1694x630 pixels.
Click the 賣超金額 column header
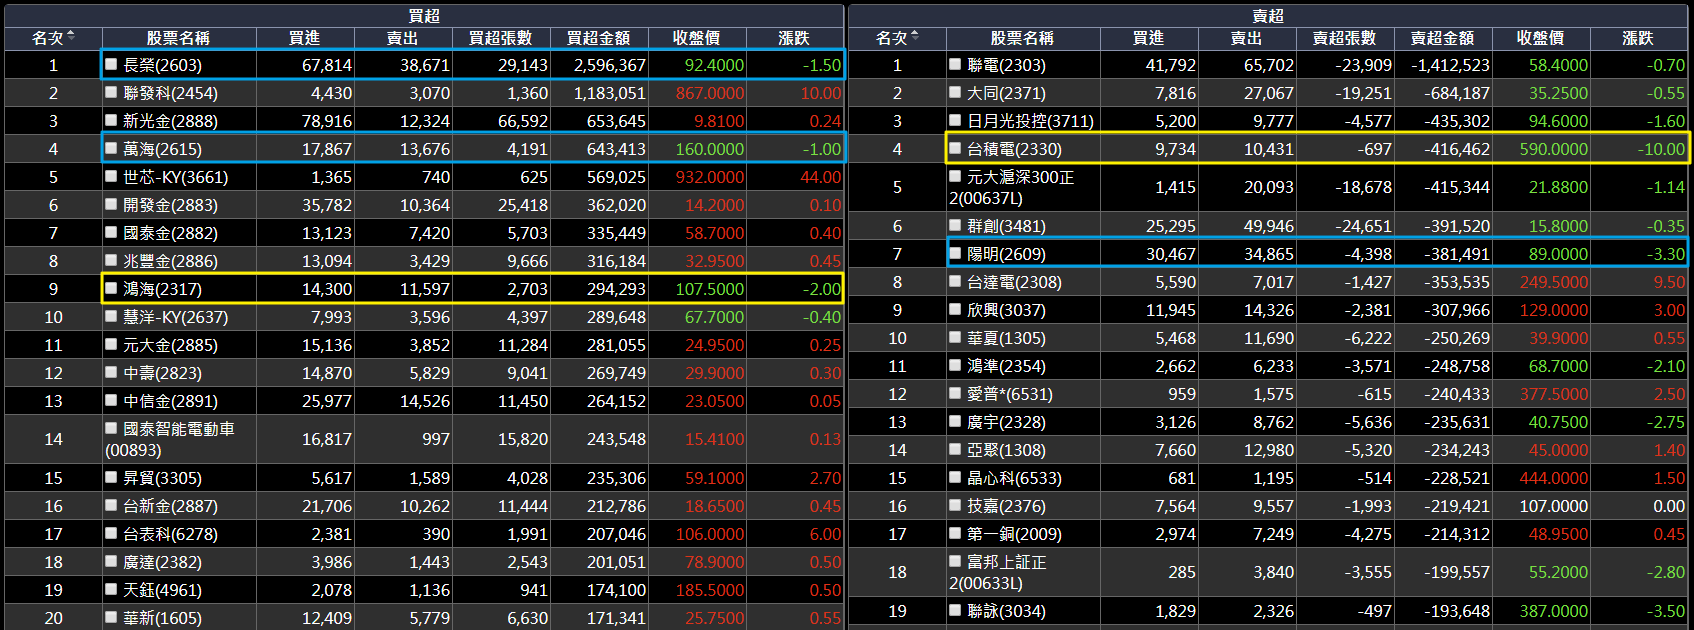(1442, 38)
